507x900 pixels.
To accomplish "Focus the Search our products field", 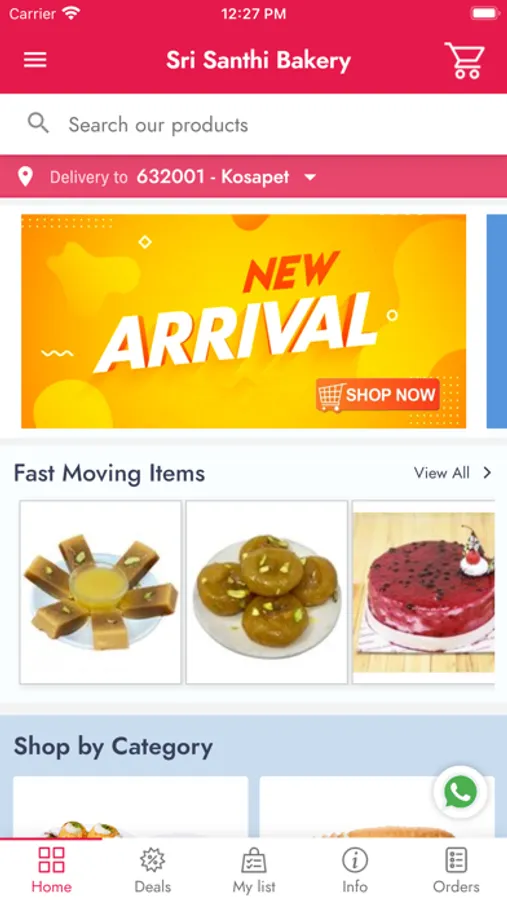I will pos(253,124).
